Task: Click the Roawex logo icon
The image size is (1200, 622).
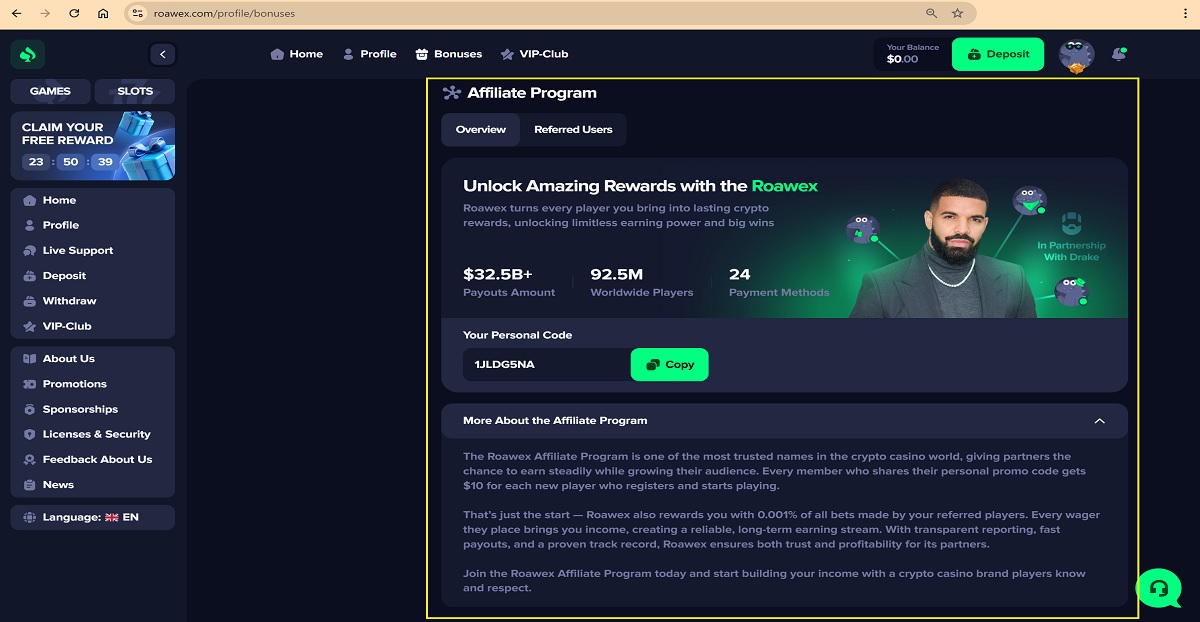Action: click(28, 54)
